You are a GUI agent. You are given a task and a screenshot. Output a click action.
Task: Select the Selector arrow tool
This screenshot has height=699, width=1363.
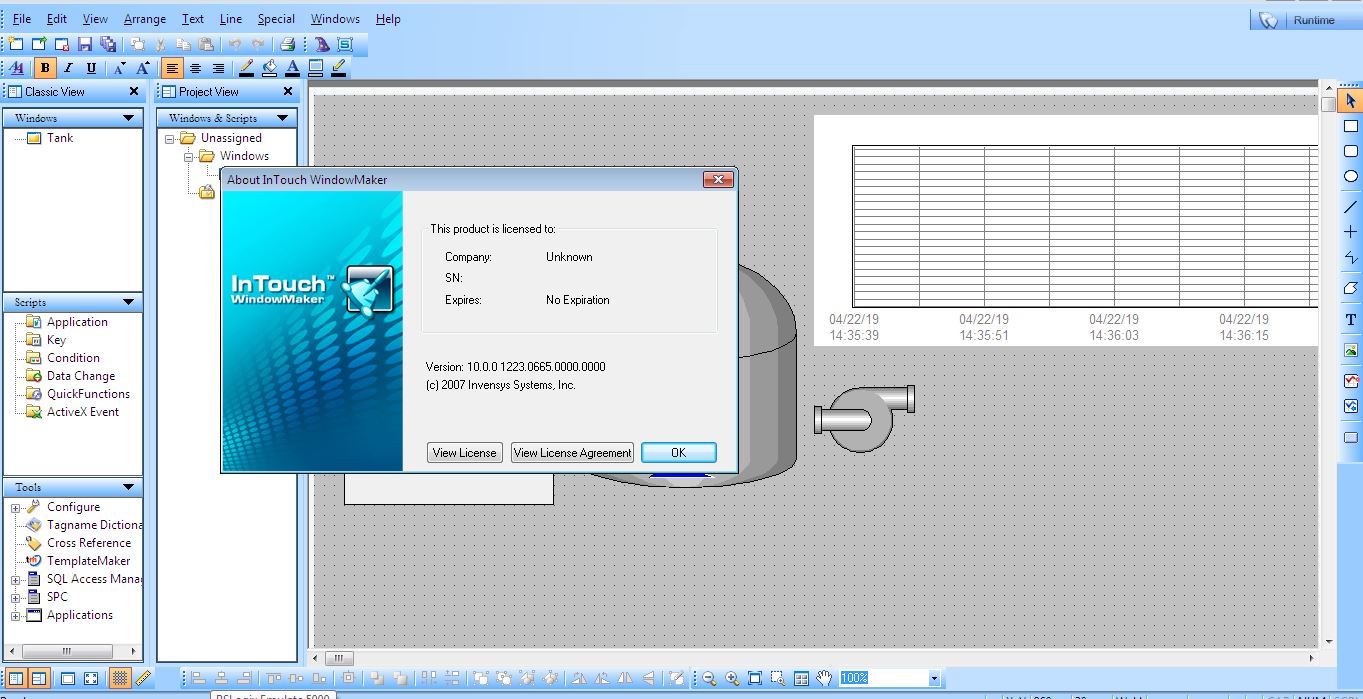click(x=1351, y=101)
